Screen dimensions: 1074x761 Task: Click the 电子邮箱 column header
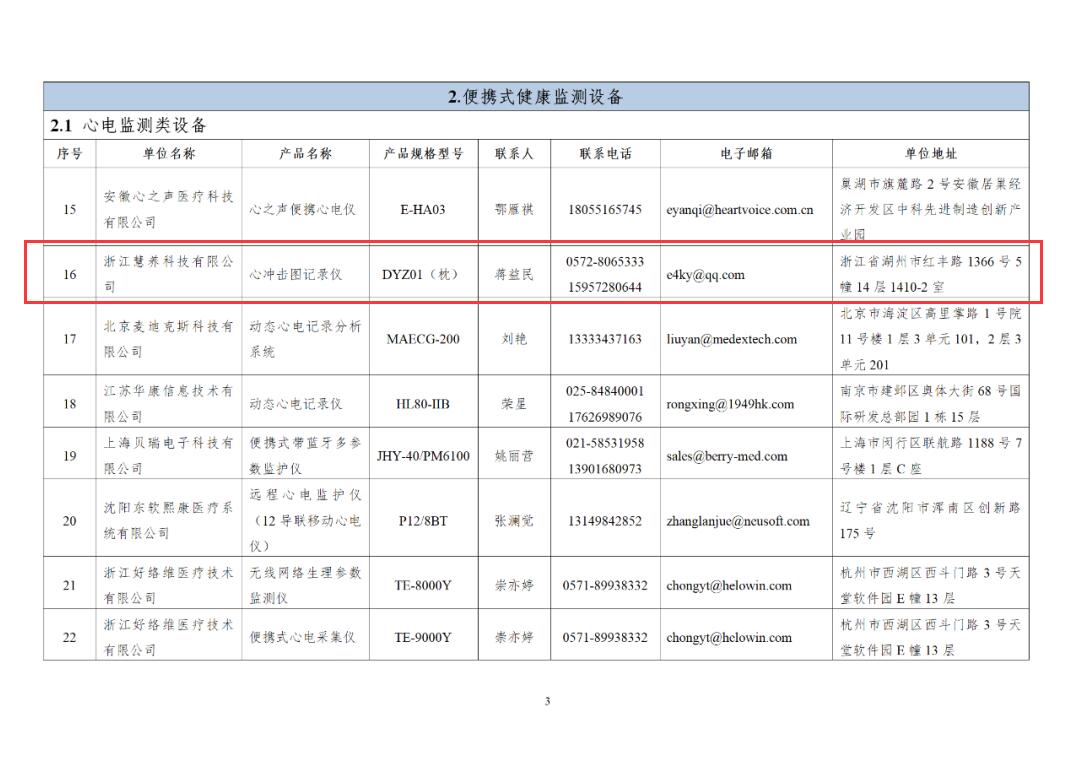point(746,154)
